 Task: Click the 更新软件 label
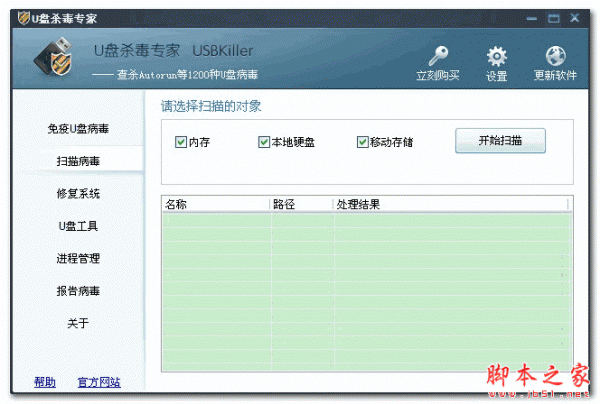click(x=555, y=75)
